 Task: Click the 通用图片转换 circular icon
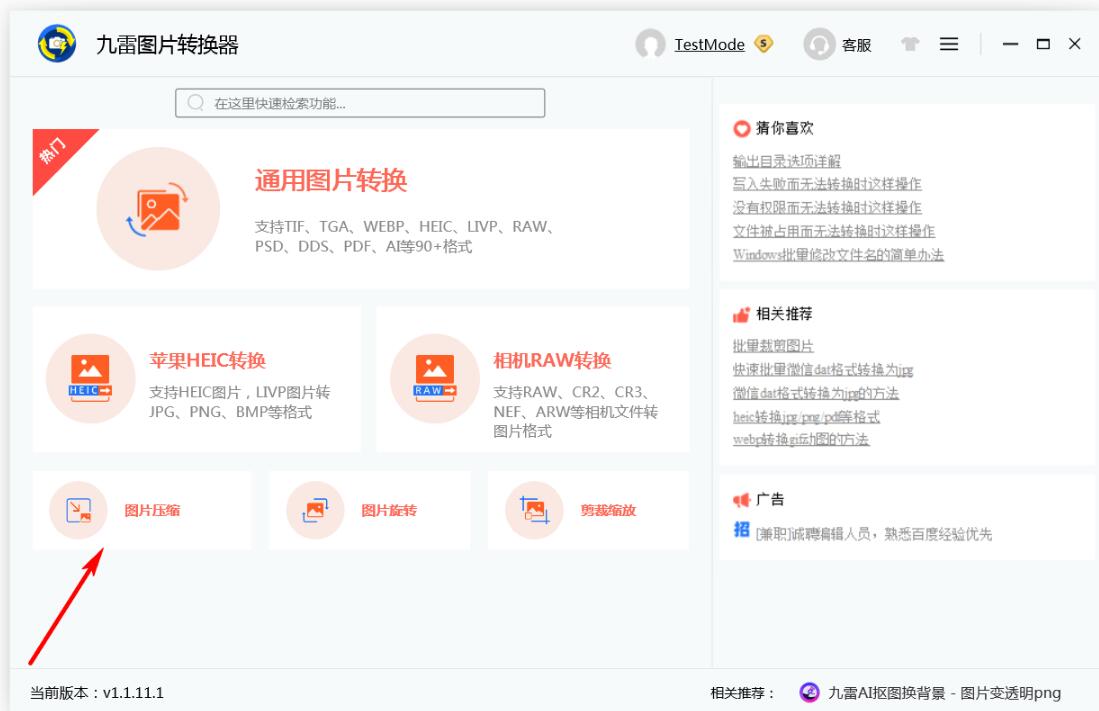coord(158,209)
